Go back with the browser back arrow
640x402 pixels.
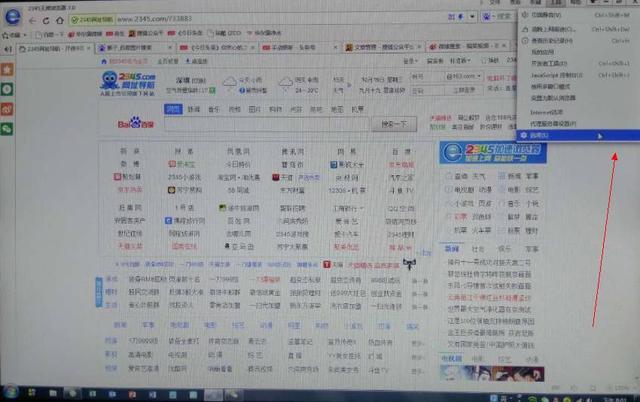(32, 20)
